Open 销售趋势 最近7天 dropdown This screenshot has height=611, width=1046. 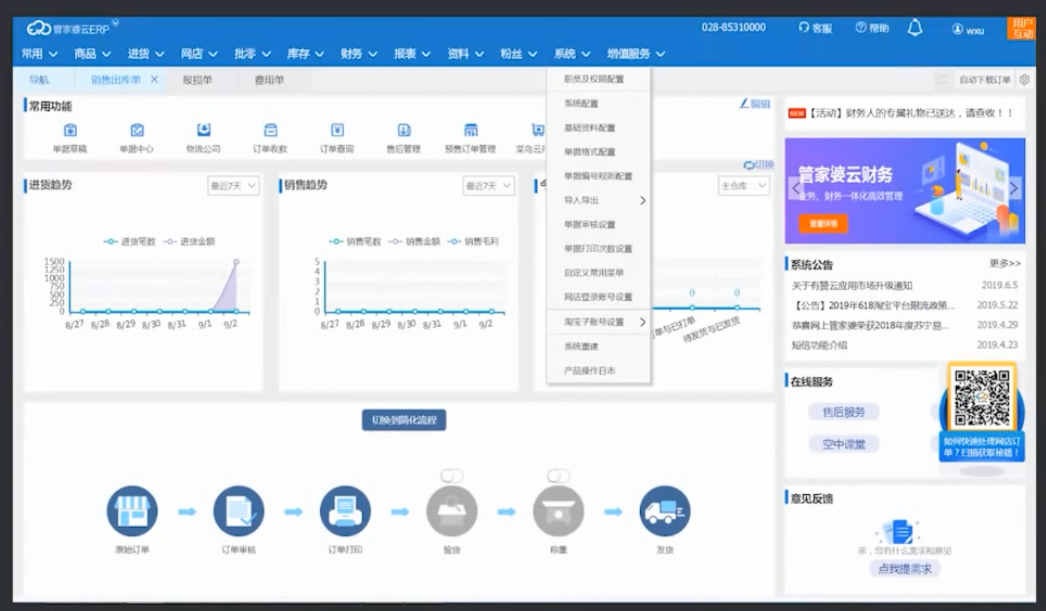[488, 185]
